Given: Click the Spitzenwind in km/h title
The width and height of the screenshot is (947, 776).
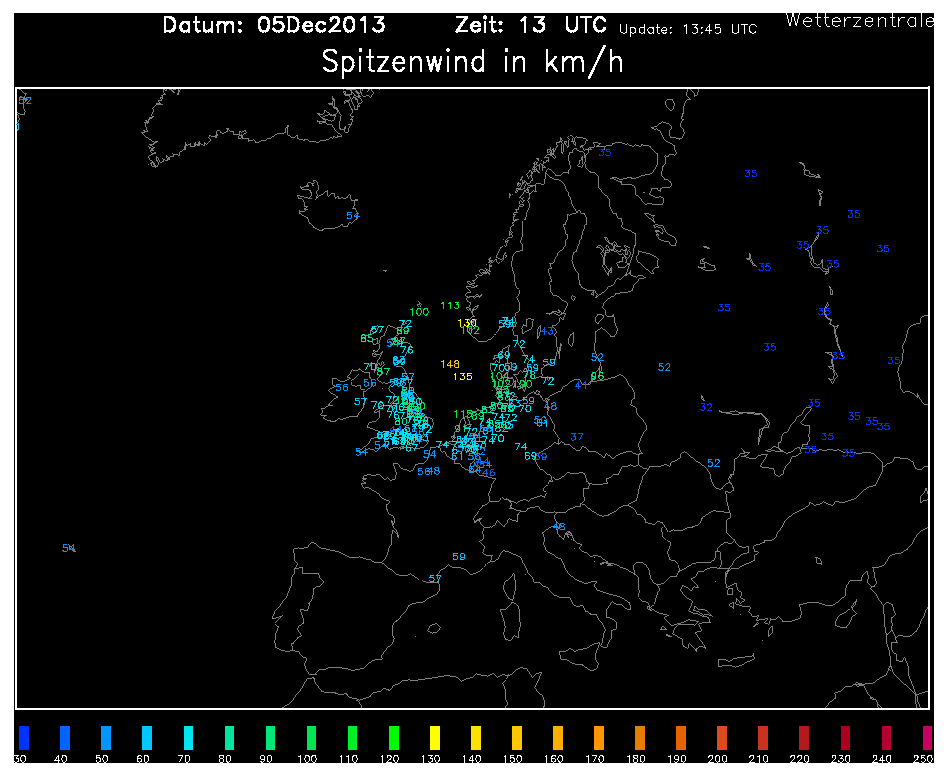Looking at the screenshot, I should click(472, 62).
